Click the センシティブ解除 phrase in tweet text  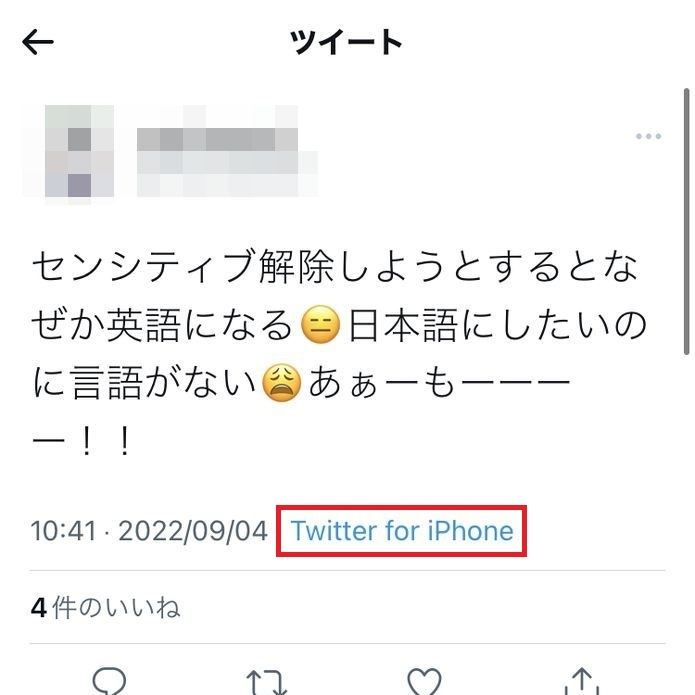[x=181, y=267]
